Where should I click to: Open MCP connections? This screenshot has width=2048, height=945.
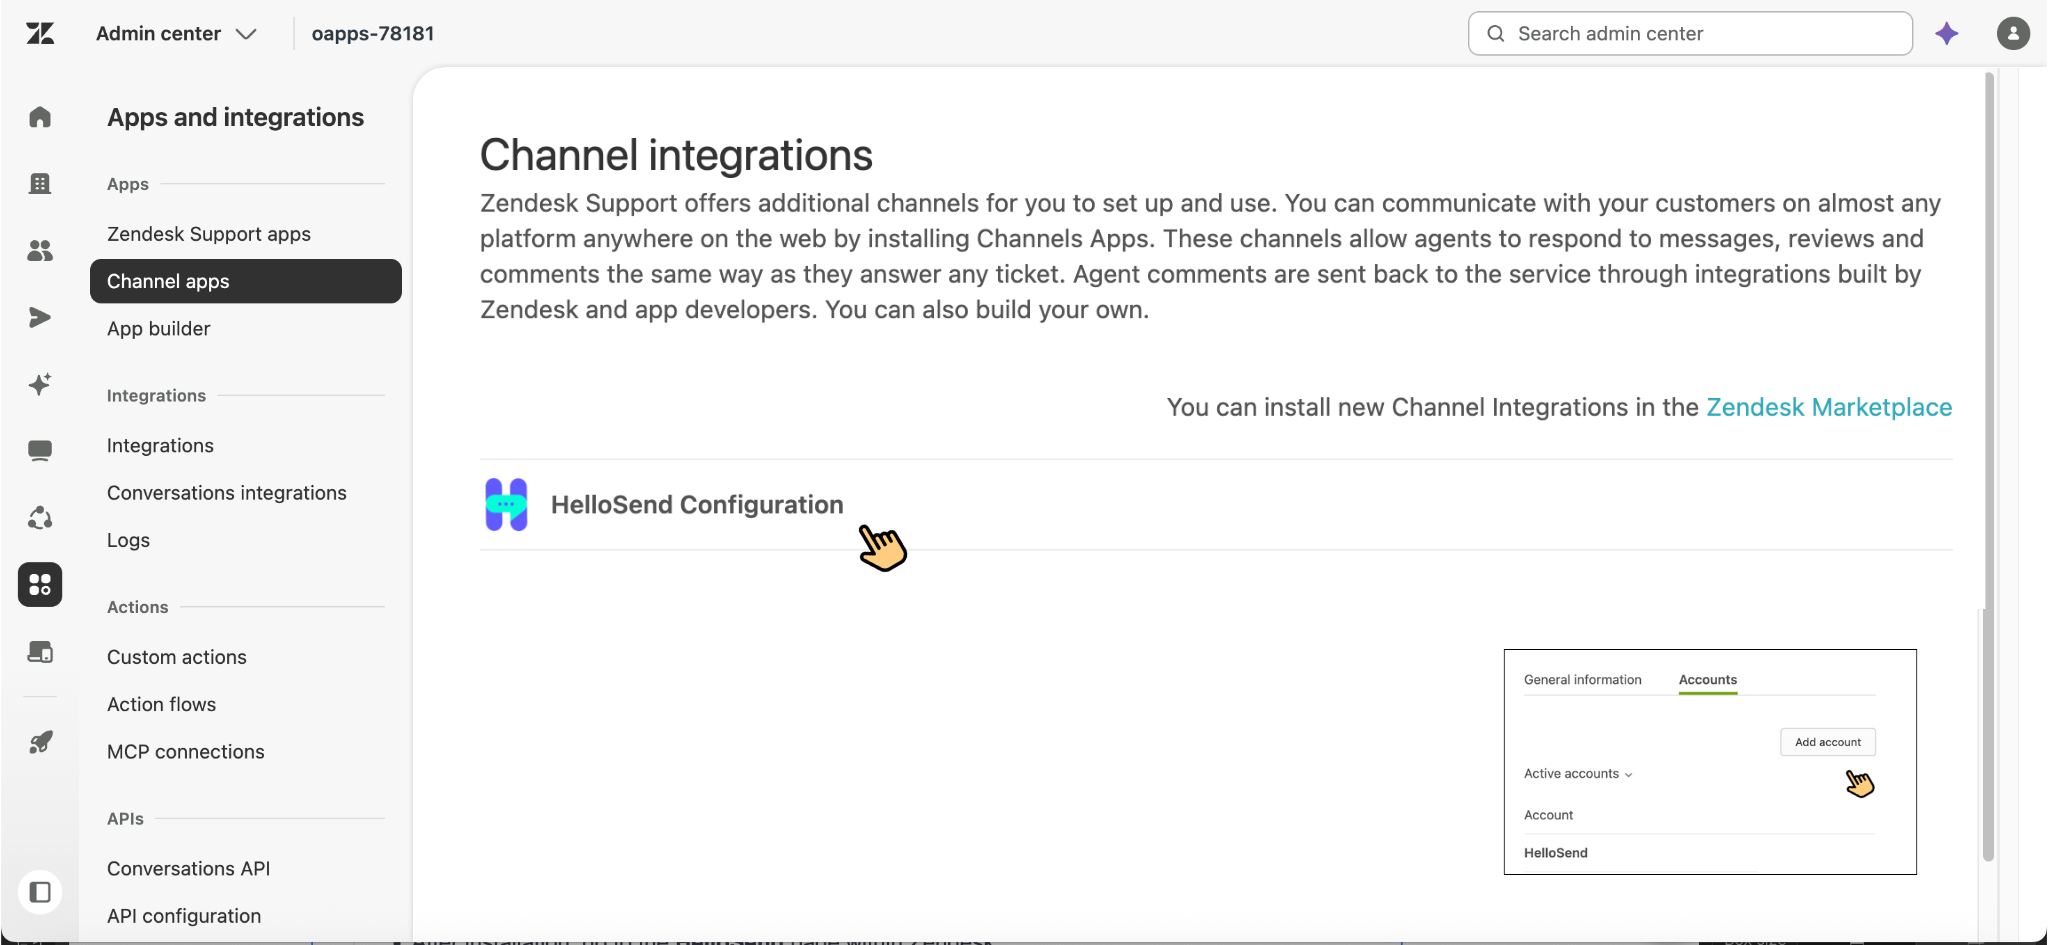click(x=186, y=752)
